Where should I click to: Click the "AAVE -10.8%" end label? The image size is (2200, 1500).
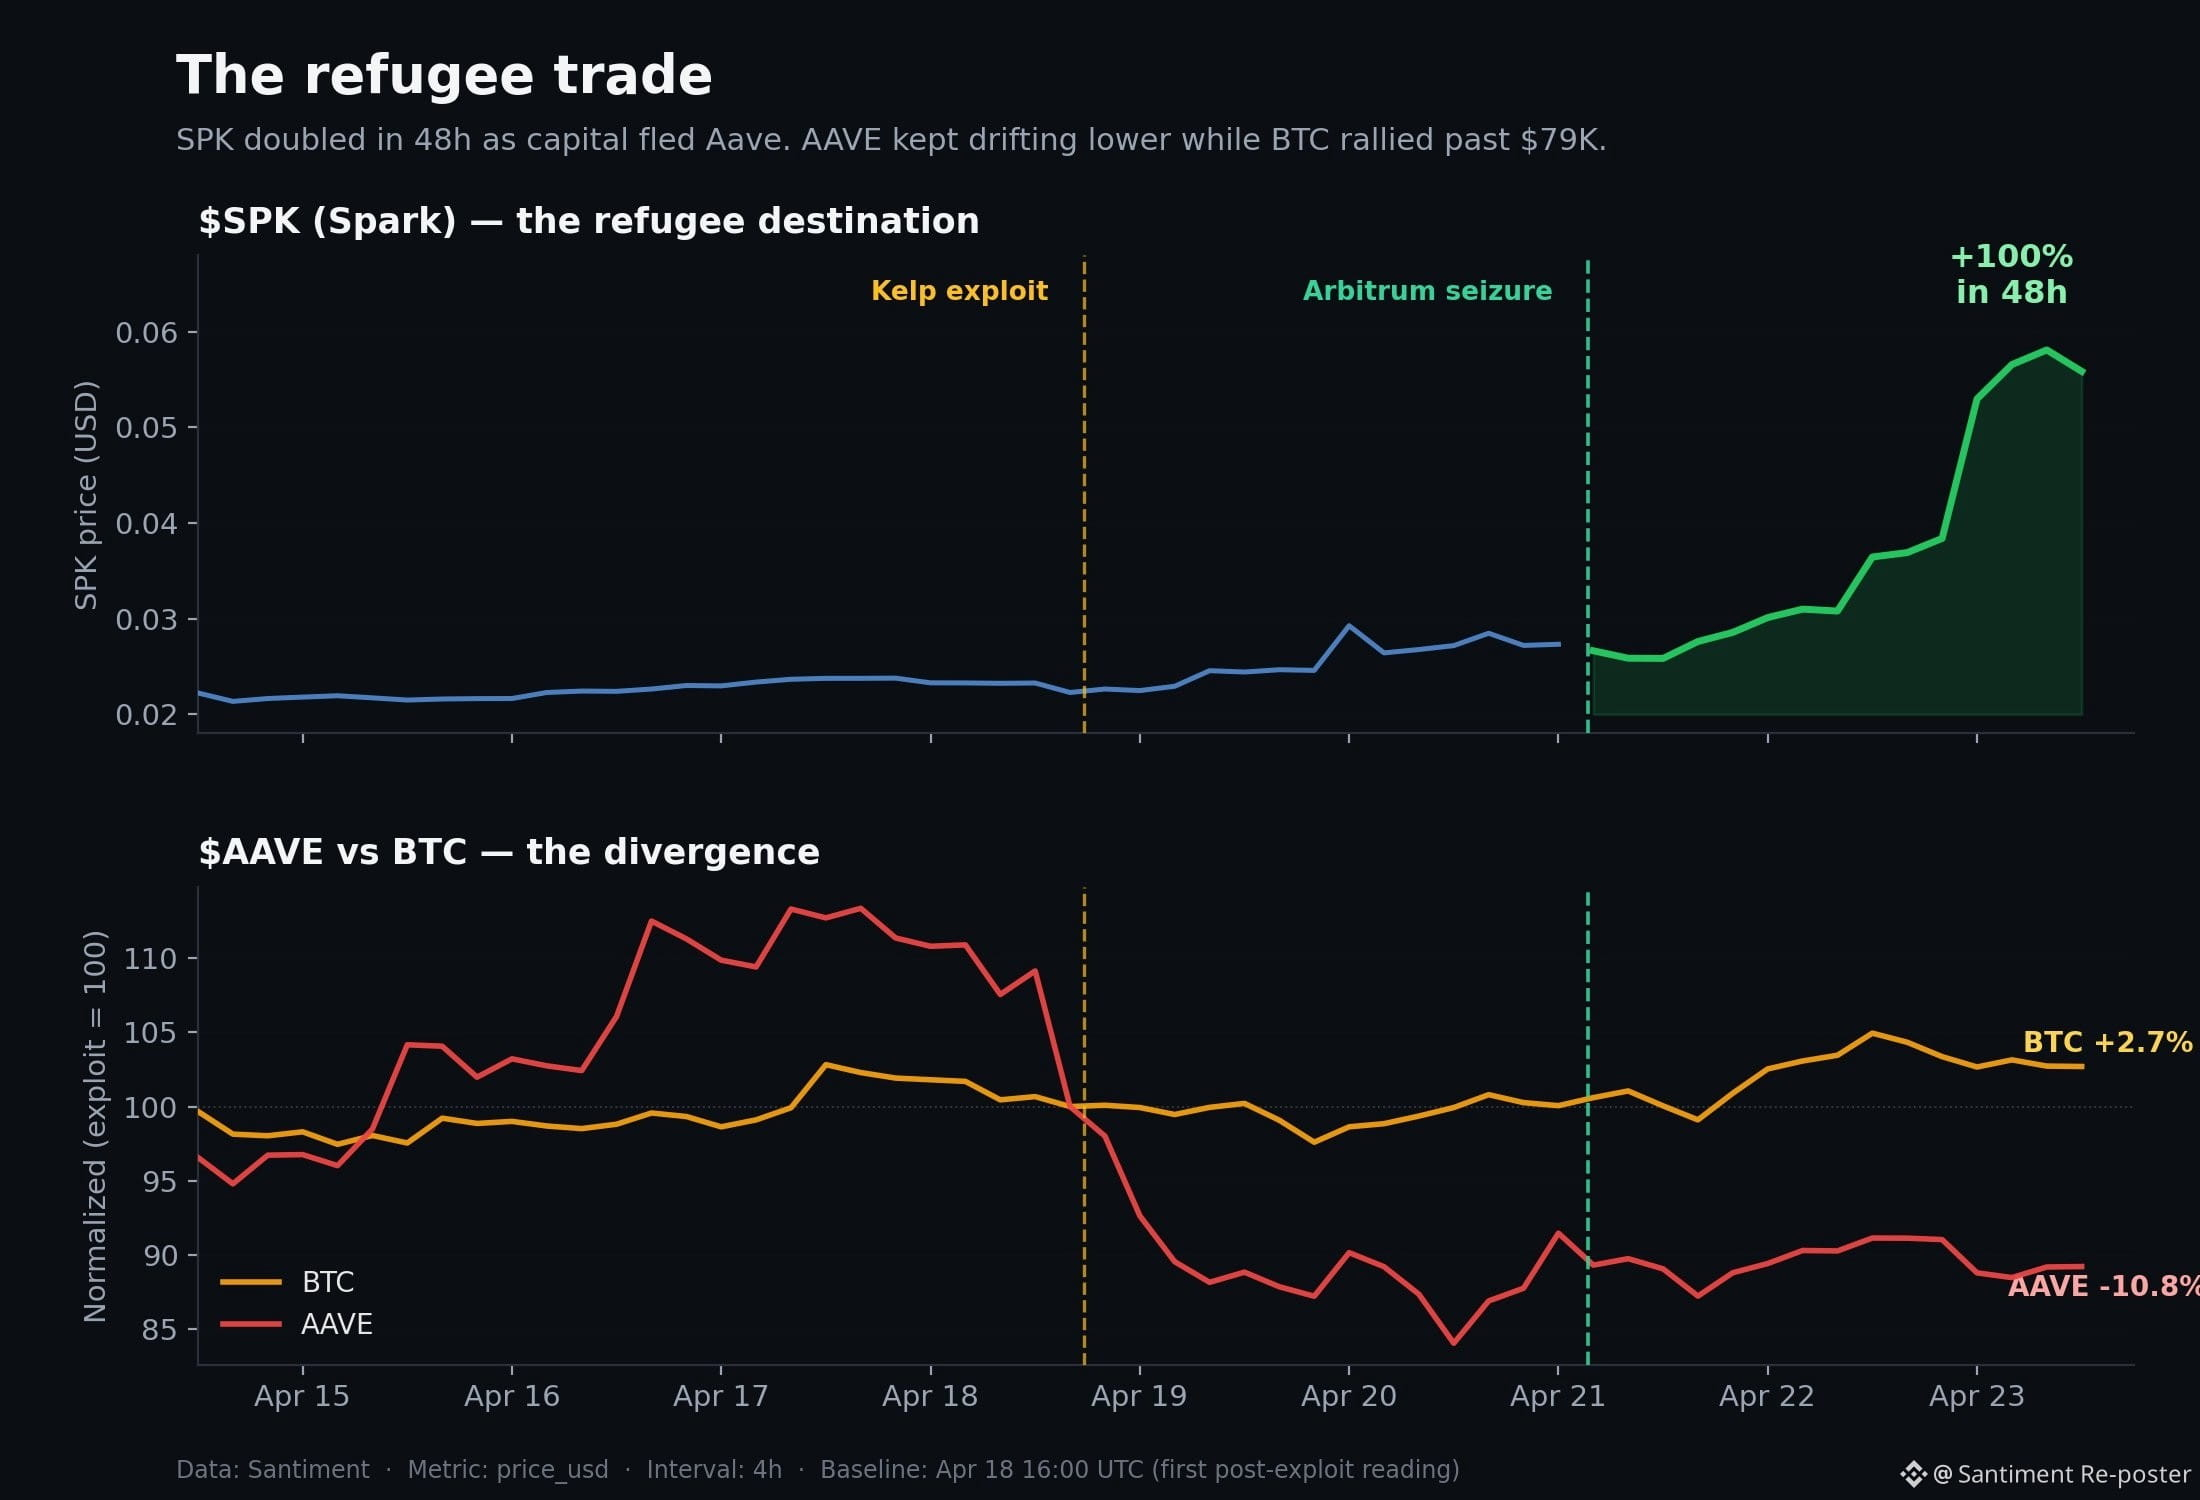coord(2103,1287)
